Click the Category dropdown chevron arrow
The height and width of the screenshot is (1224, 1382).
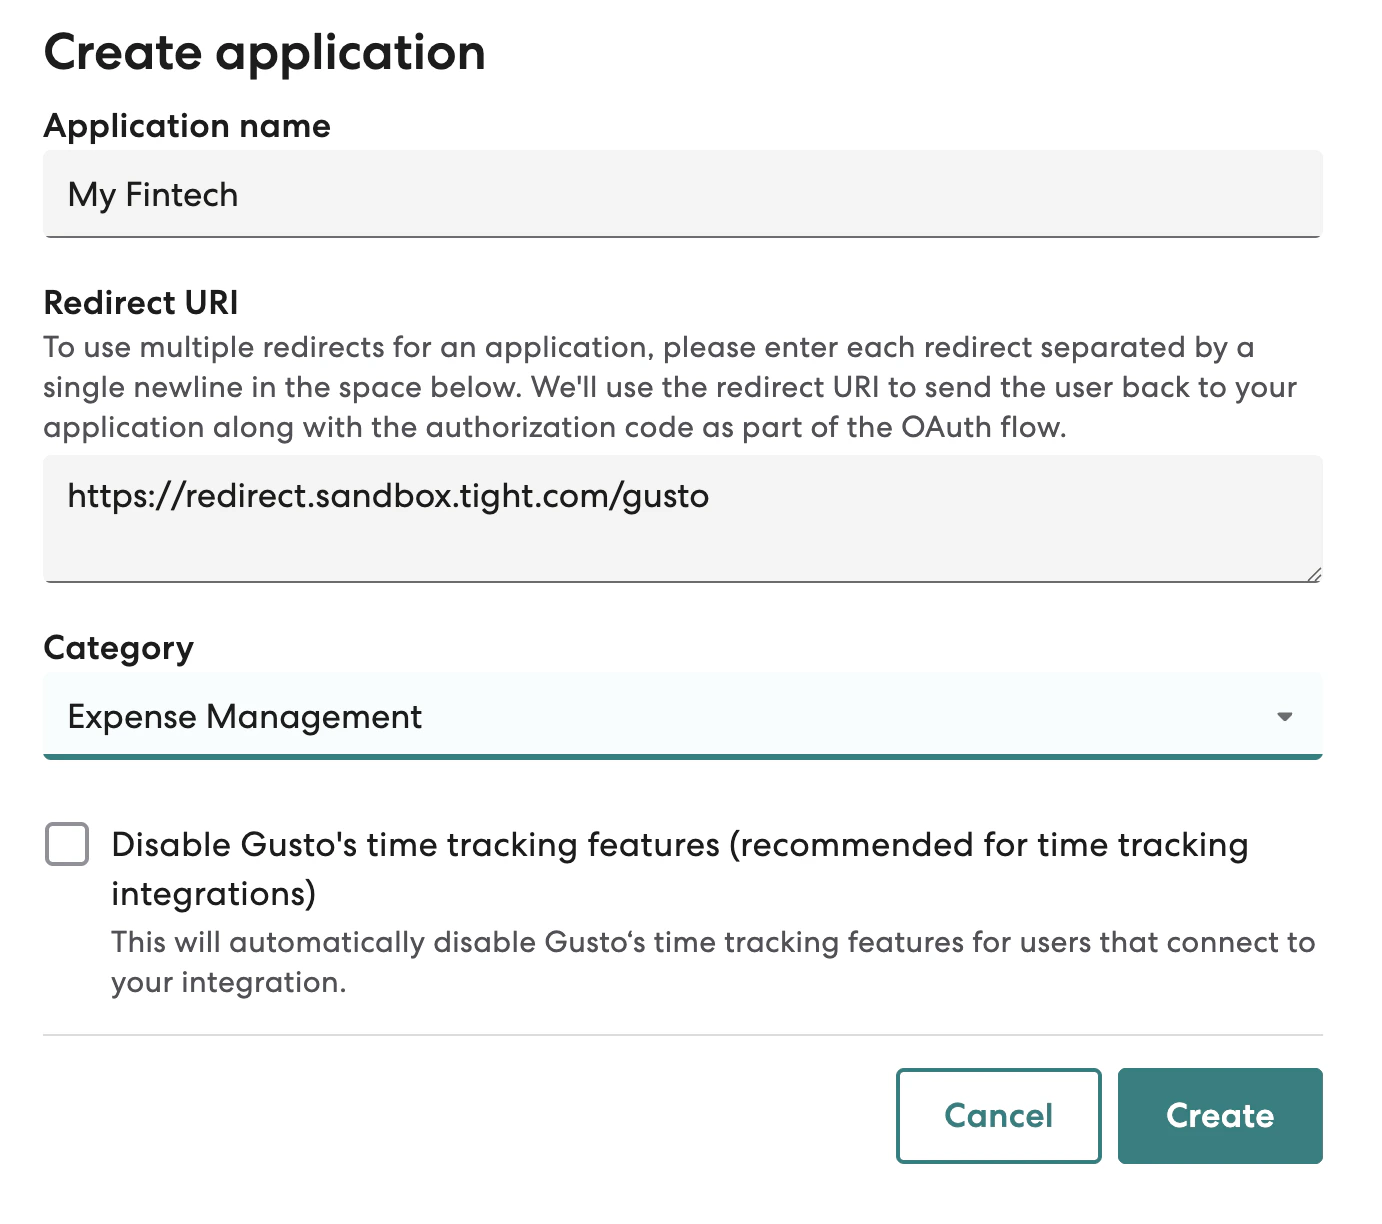pyautogui.click(x=1285, y=716)
